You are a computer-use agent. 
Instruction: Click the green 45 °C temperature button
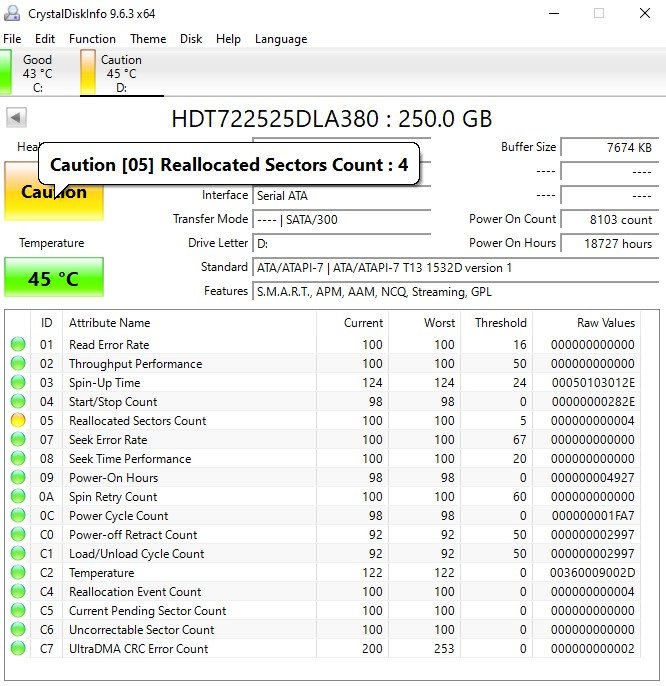54,278
